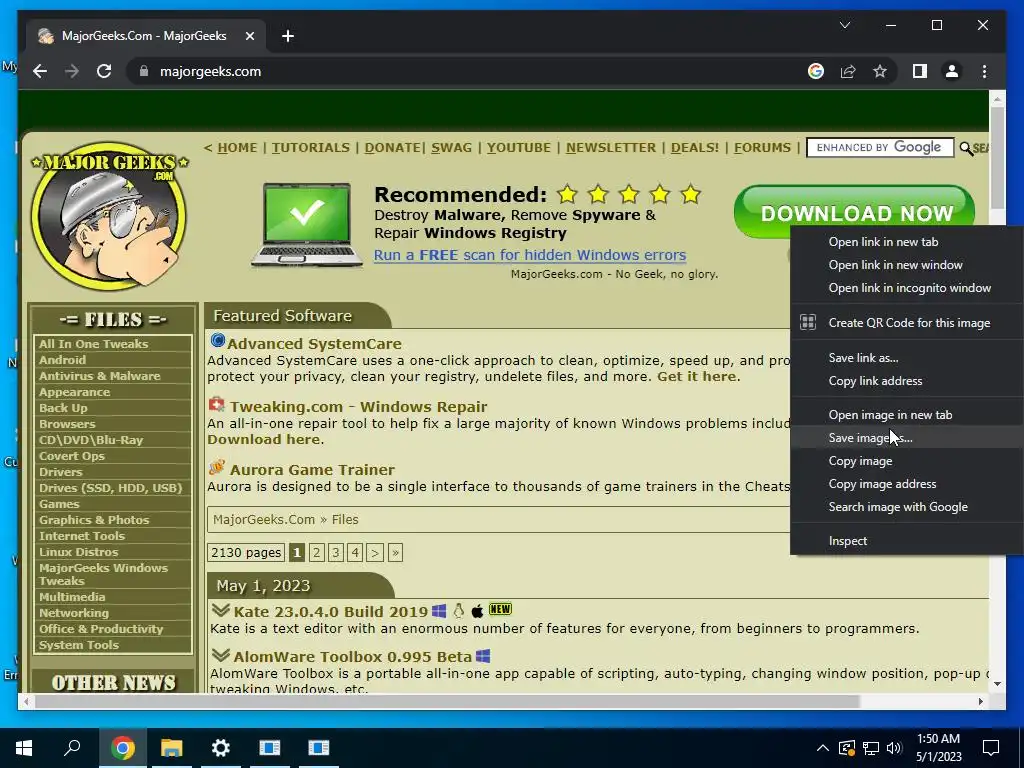This screenshot has height=768, width=1024.
Task: Click the volume speaker tray icon
Action: (894, 748)
